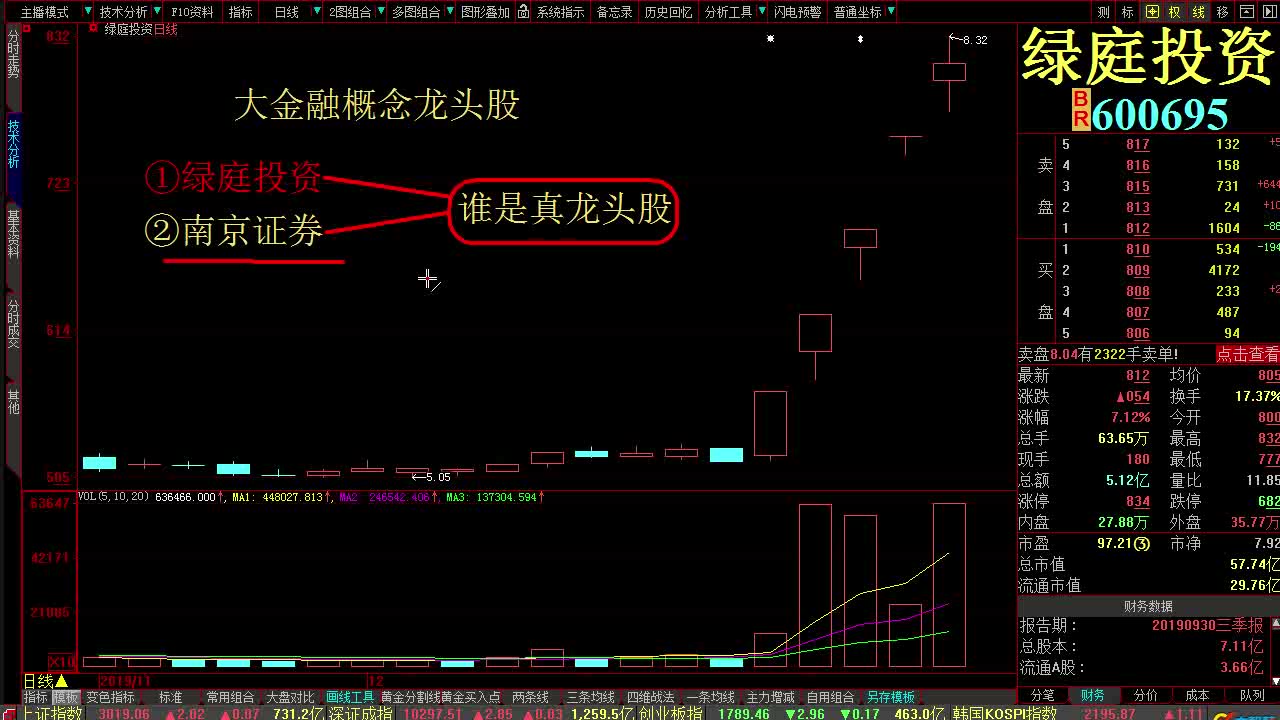Click the lock icon beside 系统指示

(x=525, y=12)
